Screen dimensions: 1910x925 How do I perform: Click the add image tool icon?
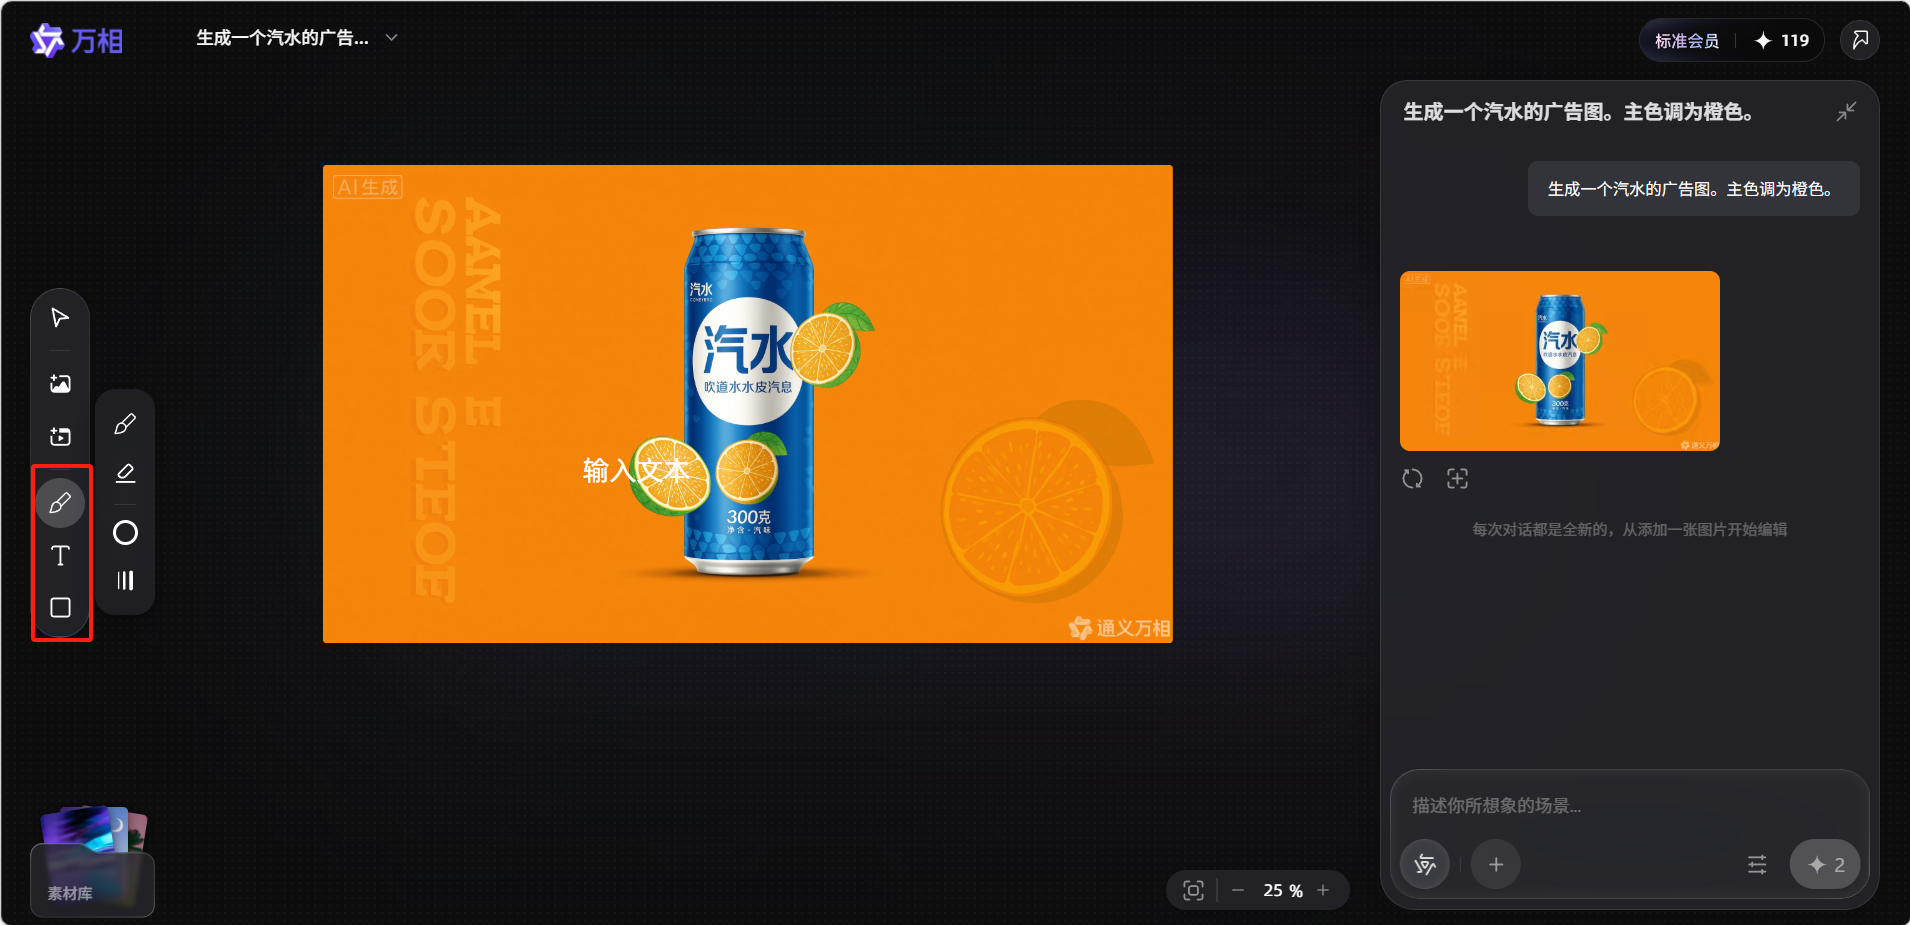tap(60, 384)
